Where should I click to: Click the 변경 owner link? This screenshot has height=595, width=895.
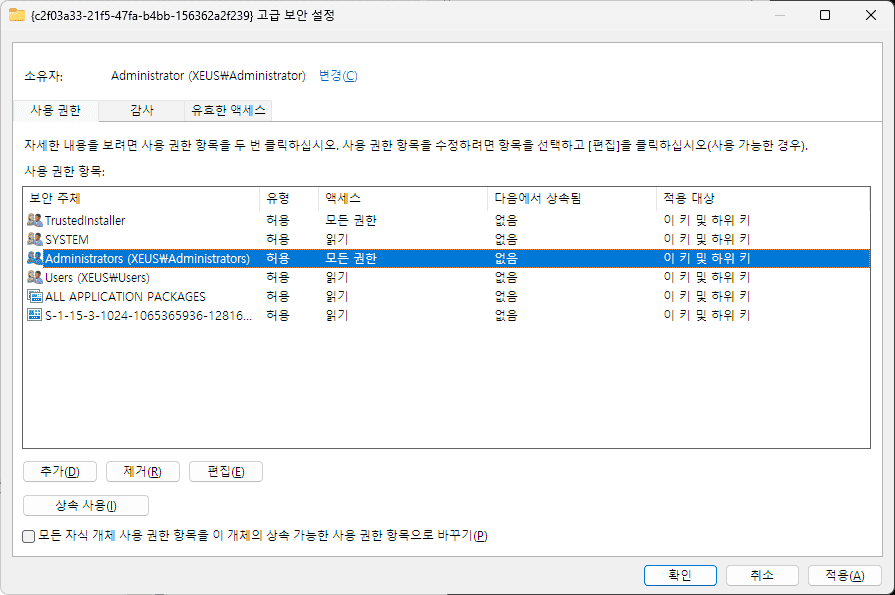pyautogui.click(x=337, y=76)
